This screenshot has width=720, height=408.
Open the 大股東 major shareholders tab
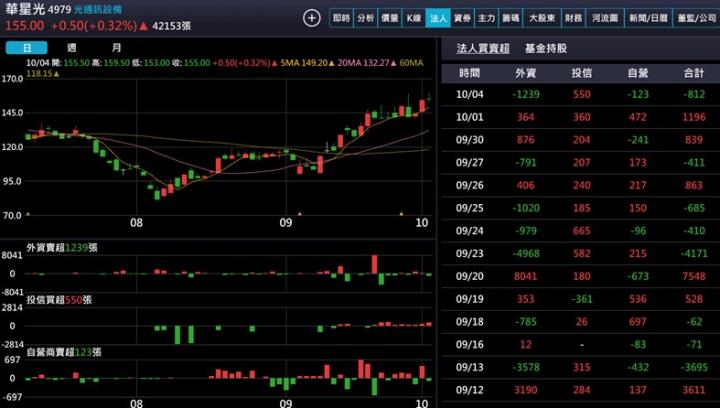coord(540,18)
